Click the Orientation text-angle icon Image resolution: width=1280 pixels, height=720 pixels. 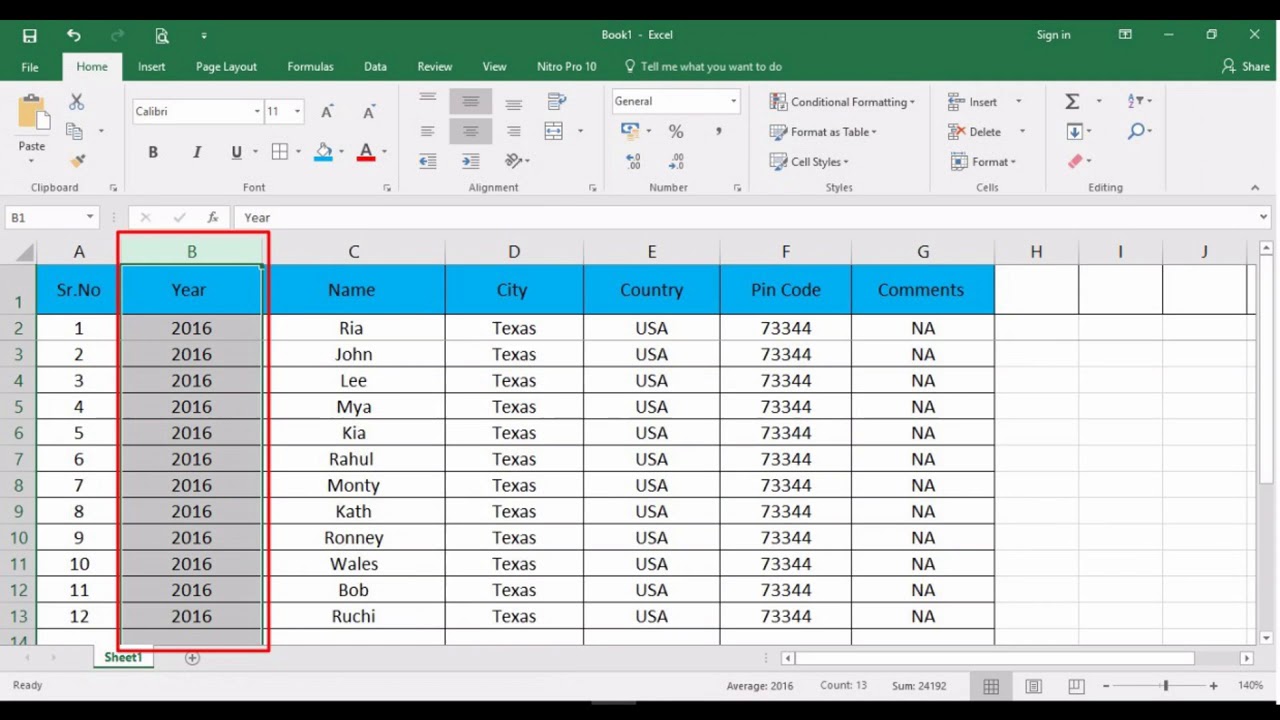(x=513, y=160)
